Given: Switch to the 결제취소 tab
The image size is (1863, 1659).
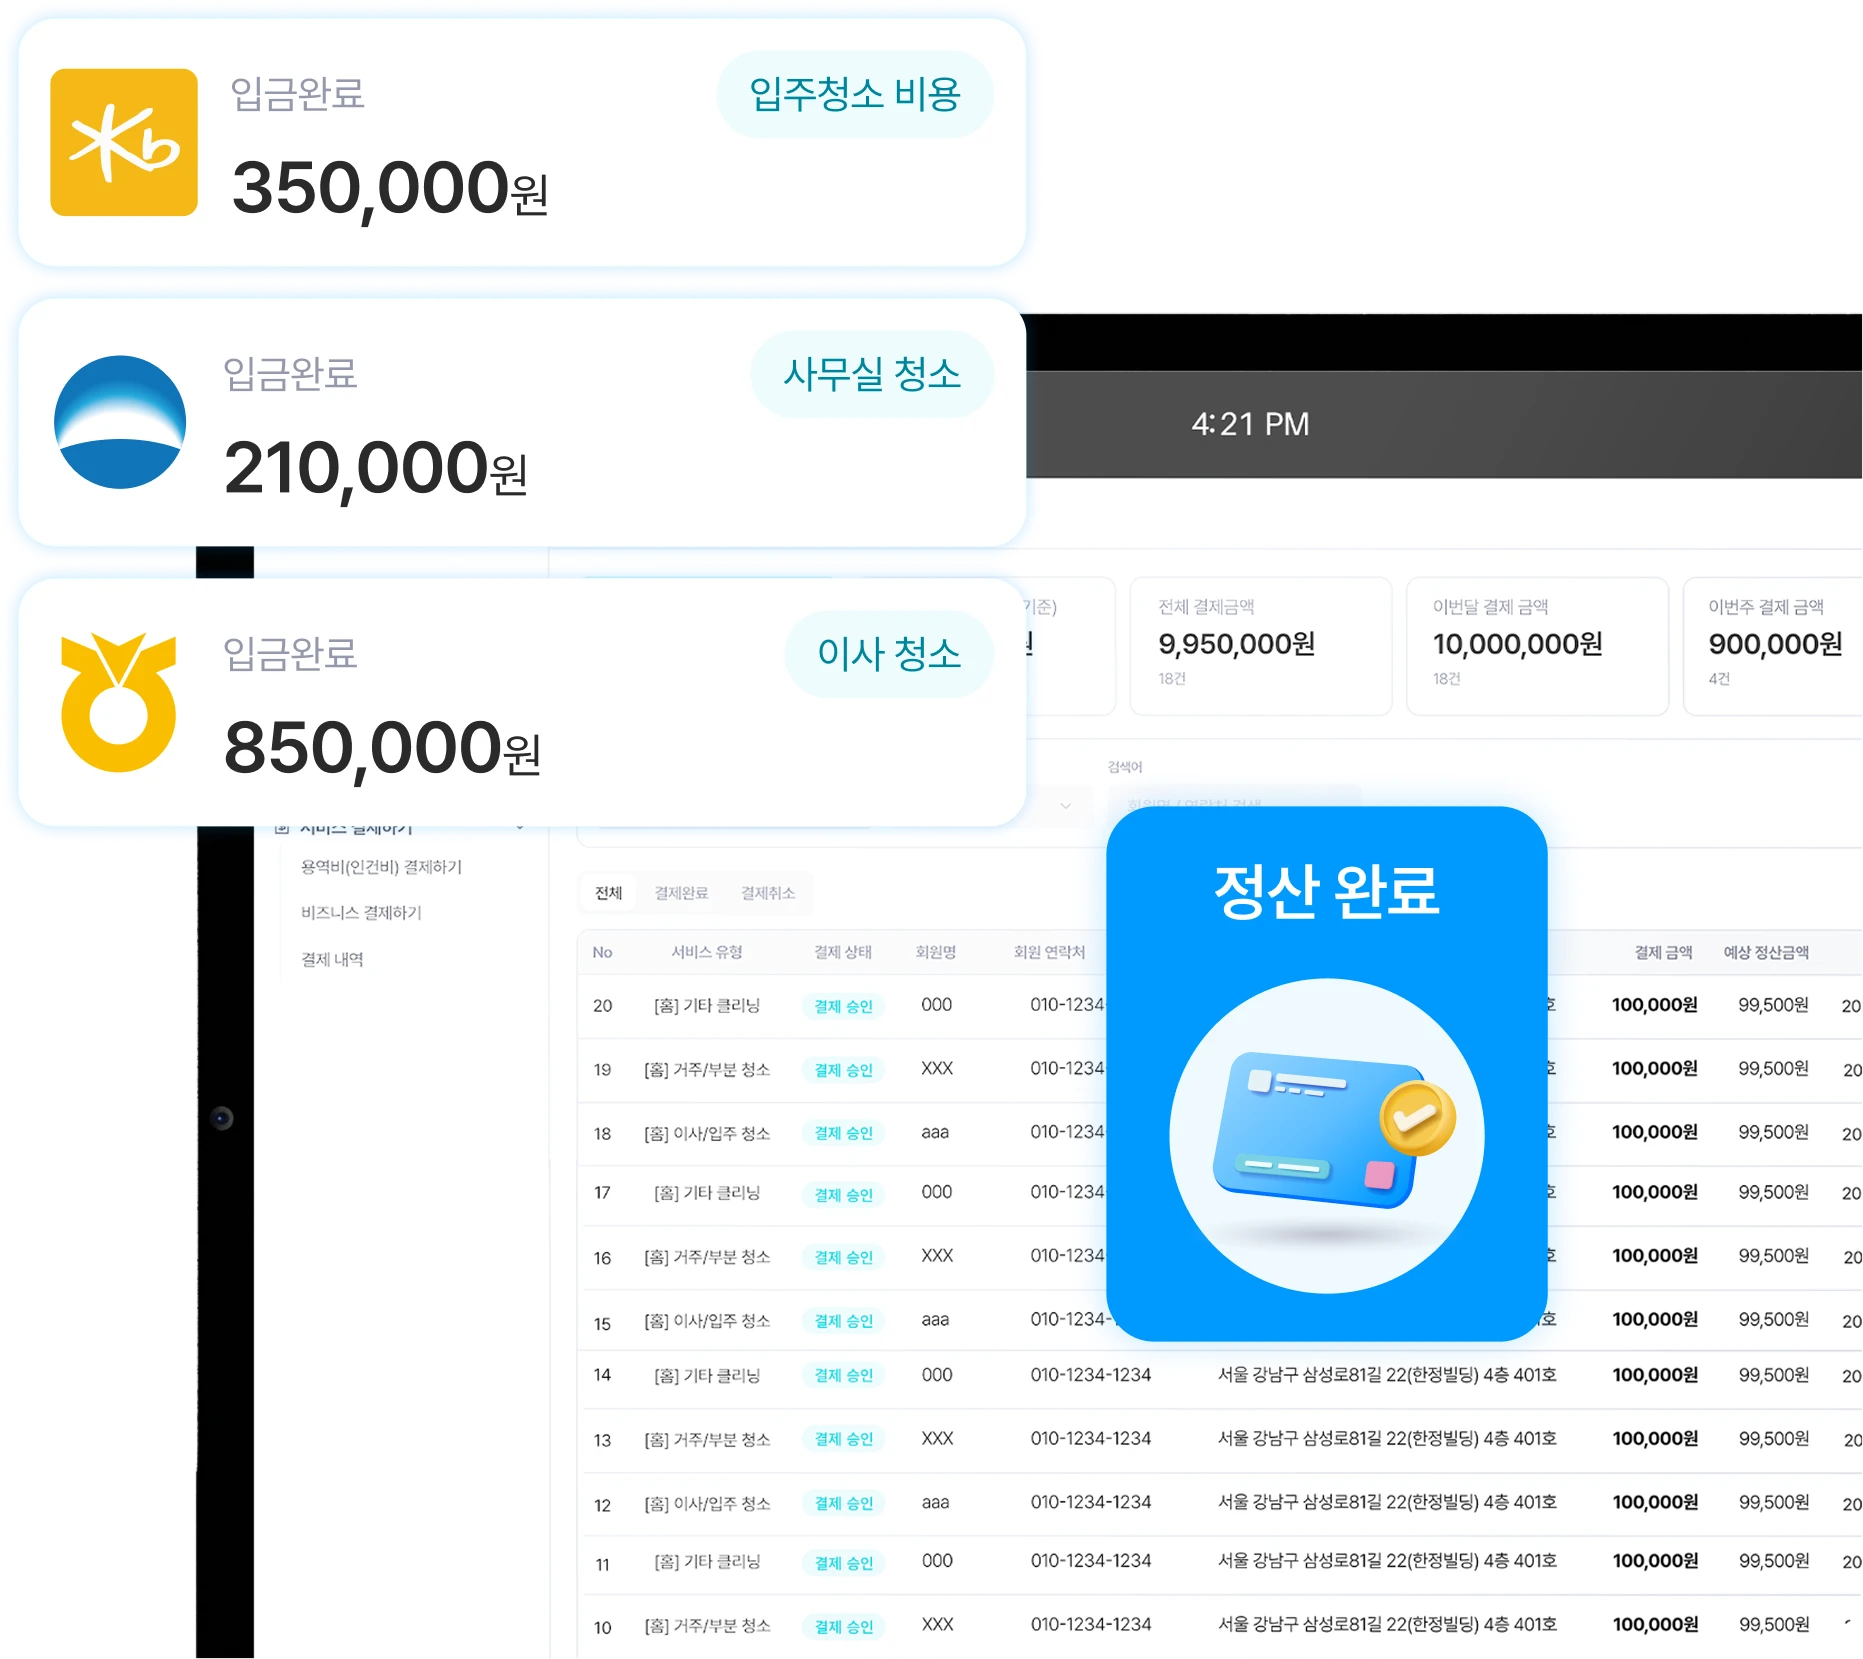Looking at the screenshot, I should [x=768, y=893].
